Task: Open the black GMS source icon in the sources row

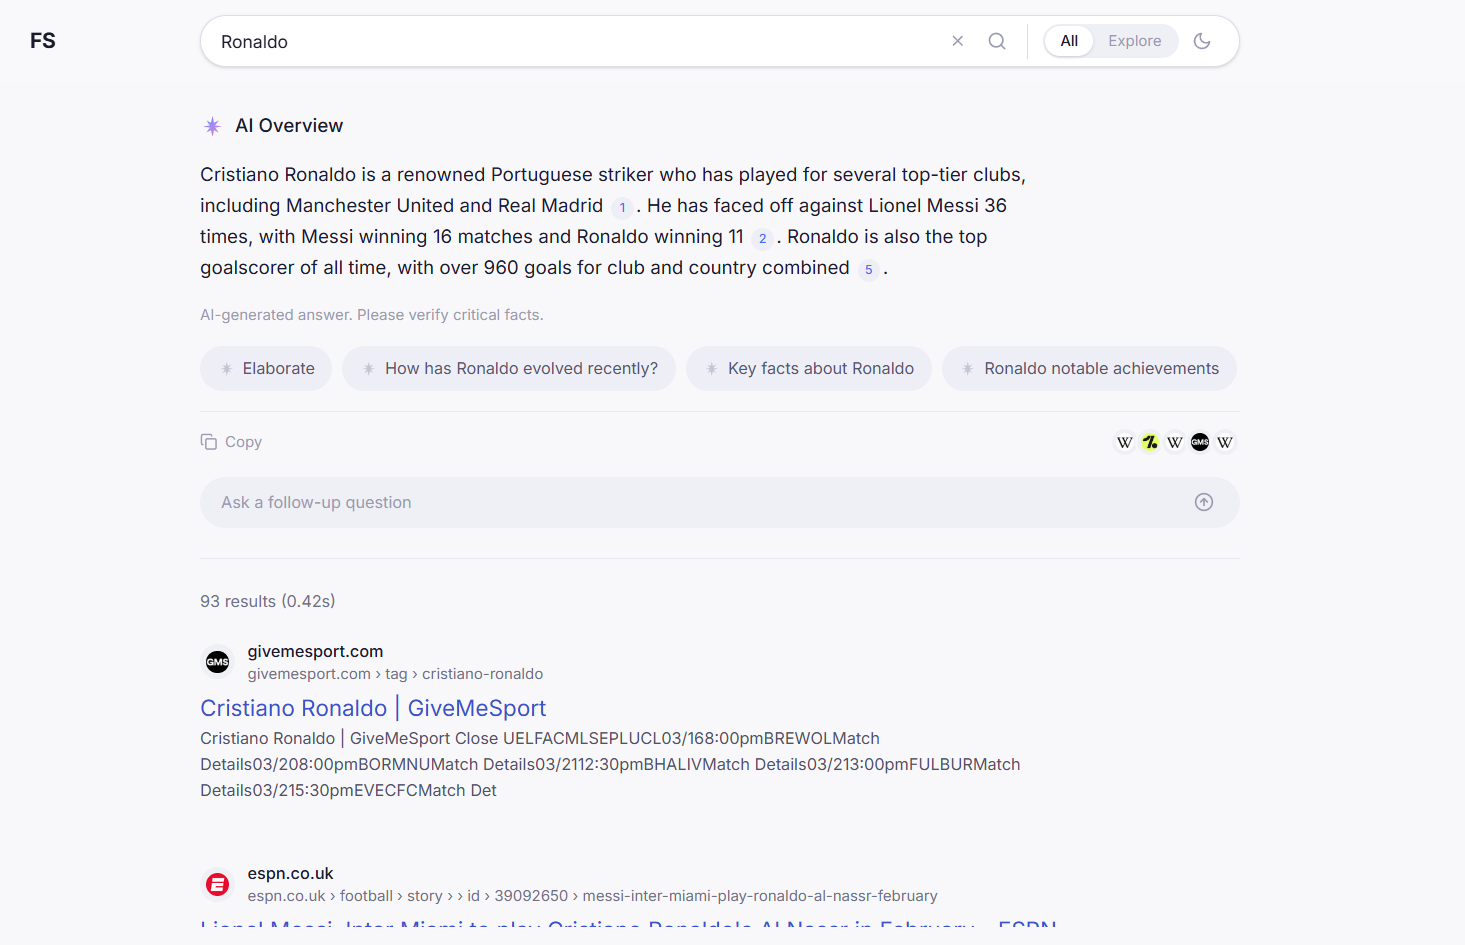Action: [x=1200, y=442]
